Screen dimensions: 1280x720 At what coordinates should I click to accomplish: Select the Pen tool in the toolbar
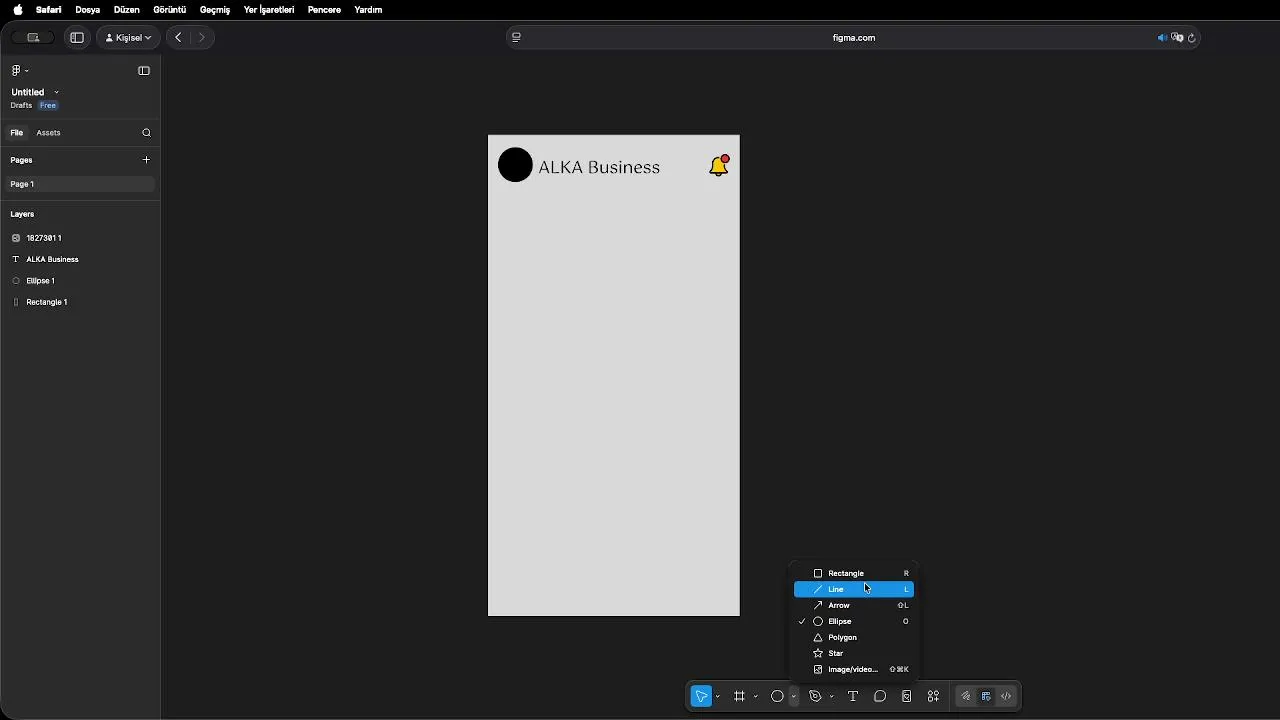pyautogui.click(x=815, y=697)
